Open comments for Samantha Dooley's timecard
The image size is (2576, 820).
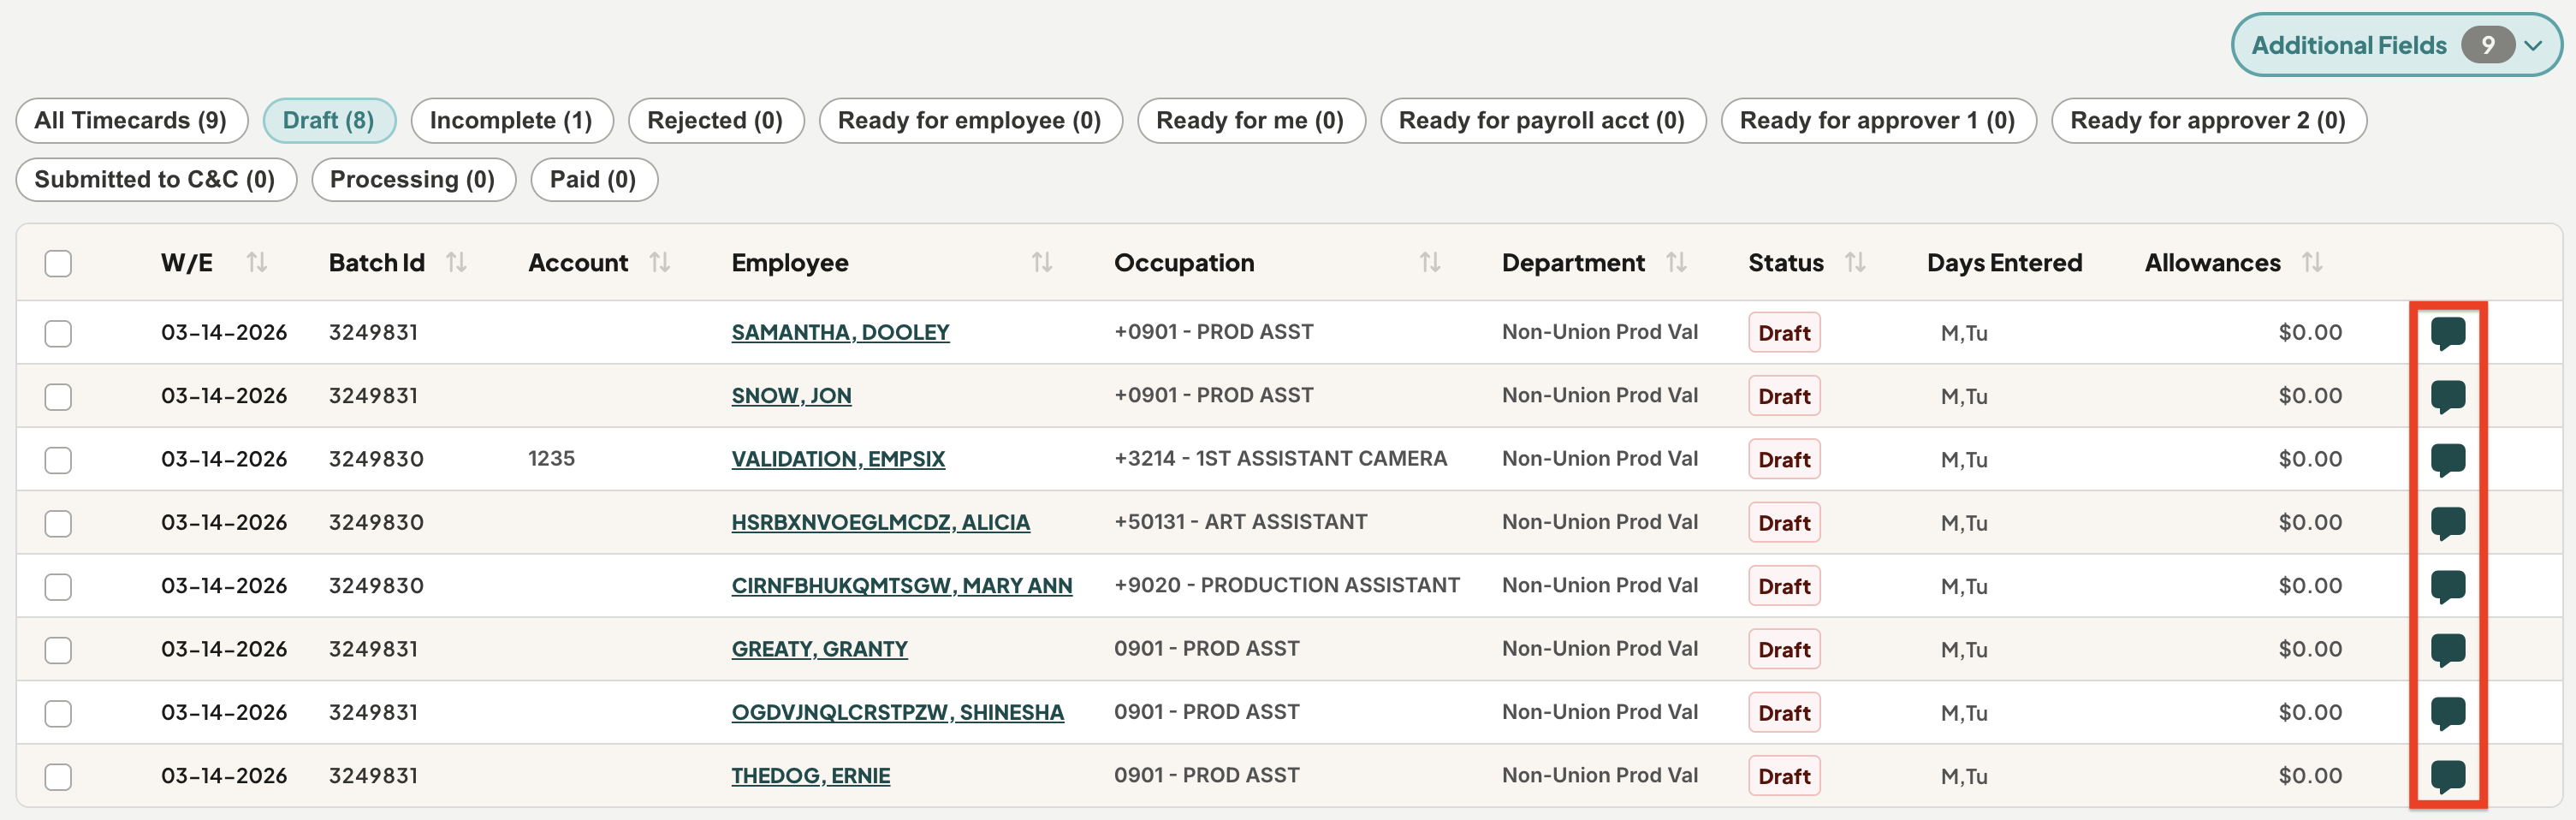[x=2448, y=333]
